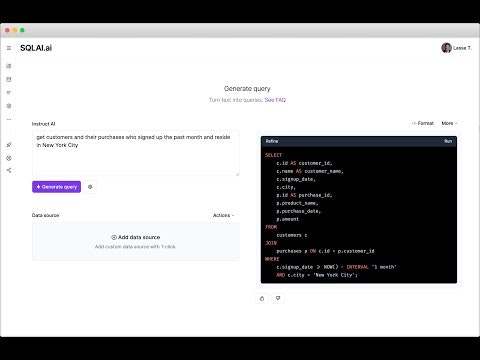Screen dimensions: 480x360
Task: Click code line with INTERVAL '1 month'
Action: (x=336, y=267)
